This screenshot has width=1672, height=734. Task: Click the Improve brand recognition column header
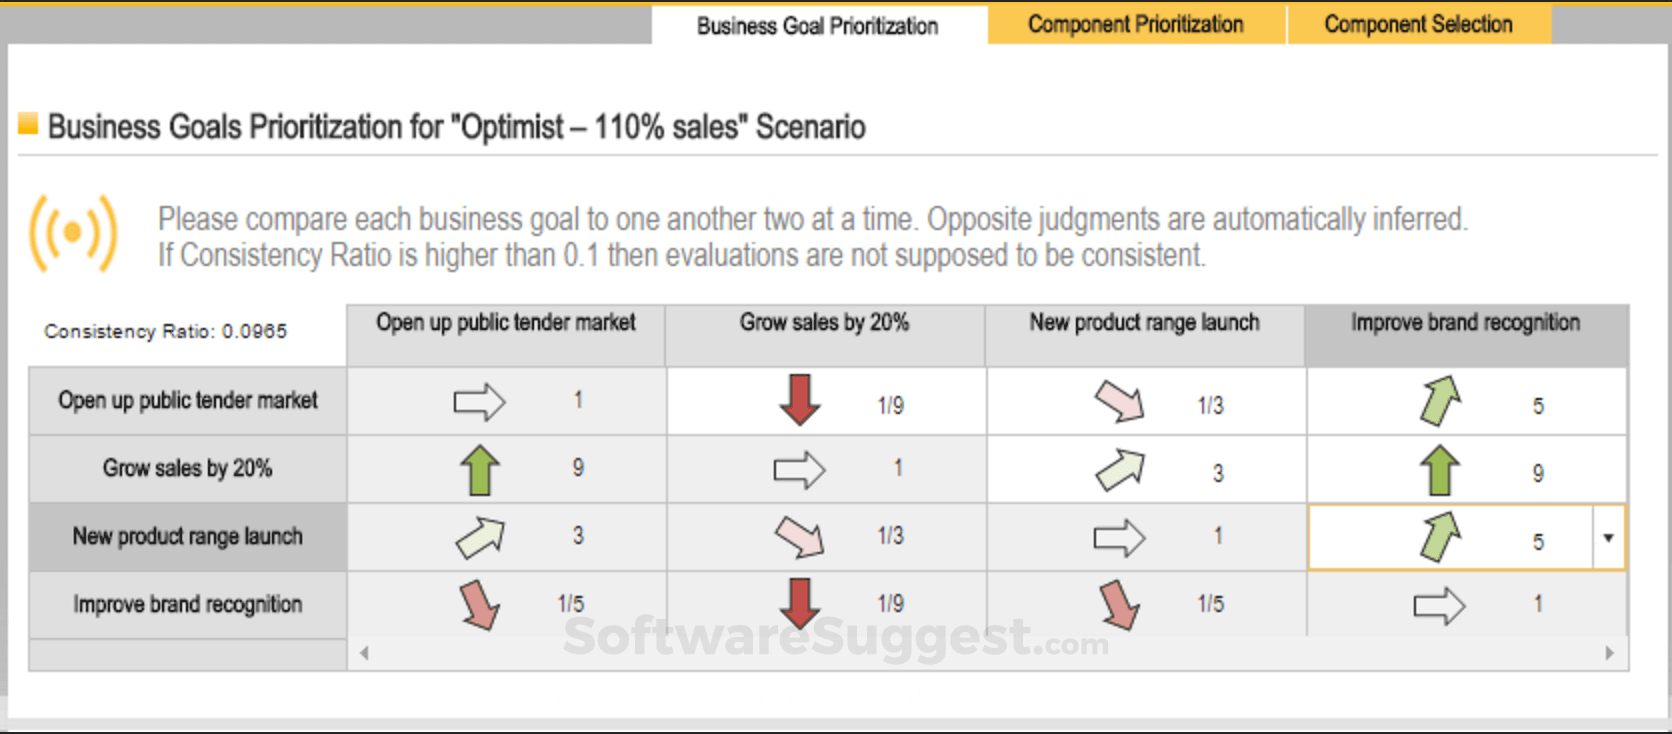coord(1465,323)
